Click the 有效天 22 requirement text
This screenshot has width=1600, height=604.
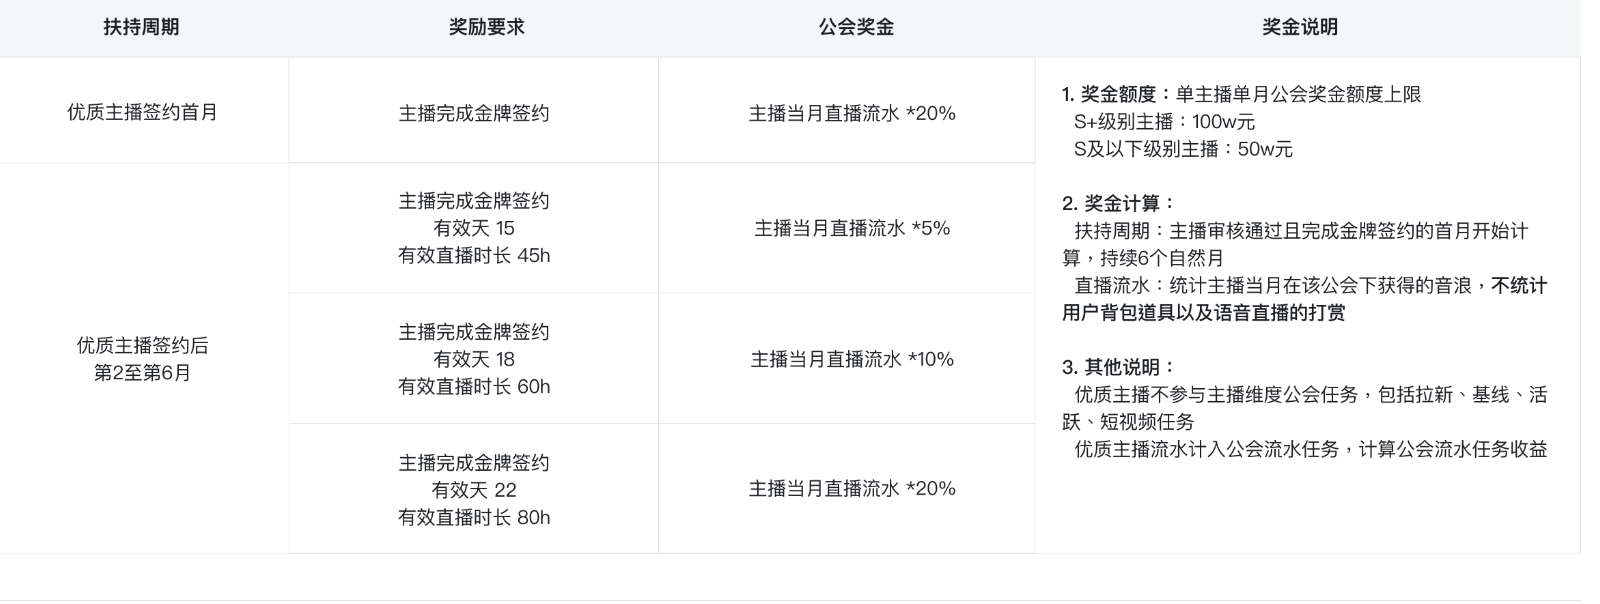[473, 490]
